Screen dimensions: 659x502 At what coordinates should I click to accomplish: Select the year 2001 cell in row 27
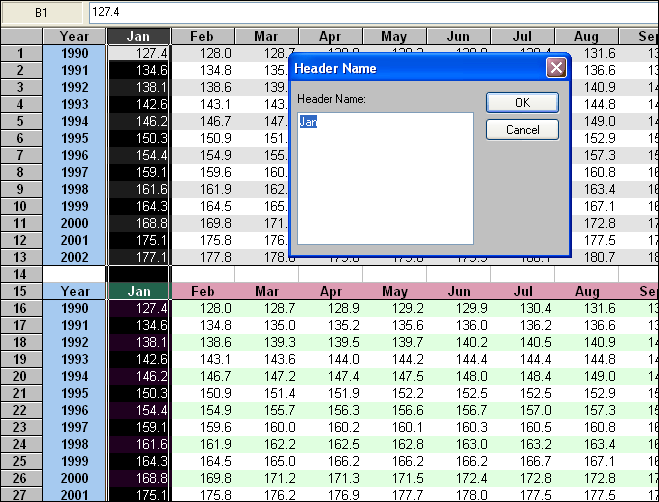tap(74, 494)
